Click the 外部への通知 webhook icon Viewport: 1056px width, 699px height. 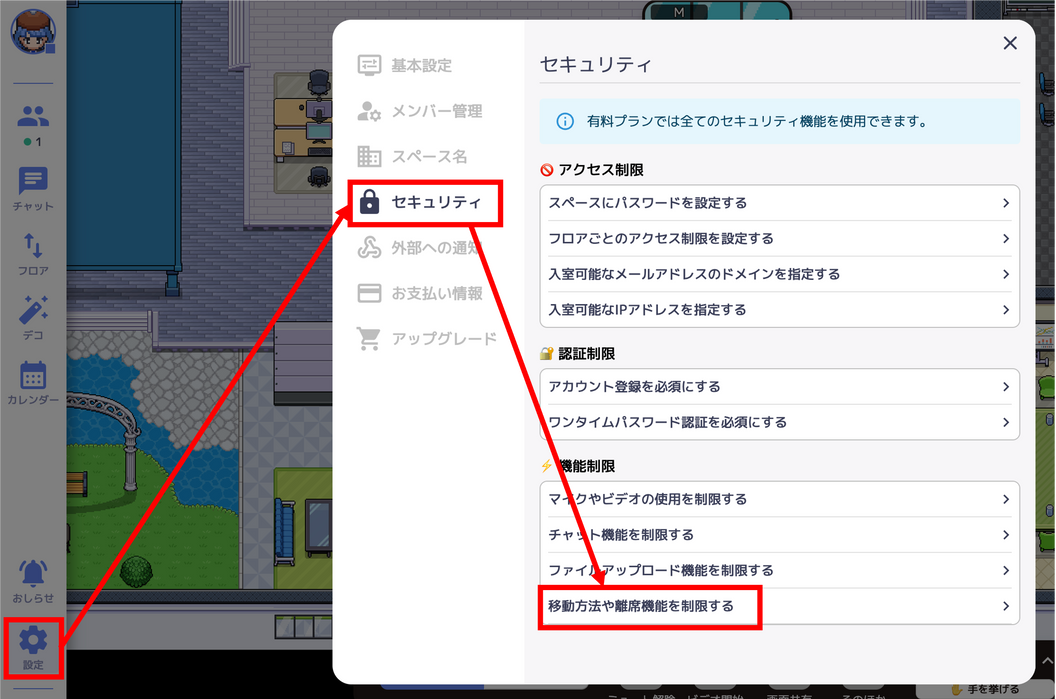369,247
